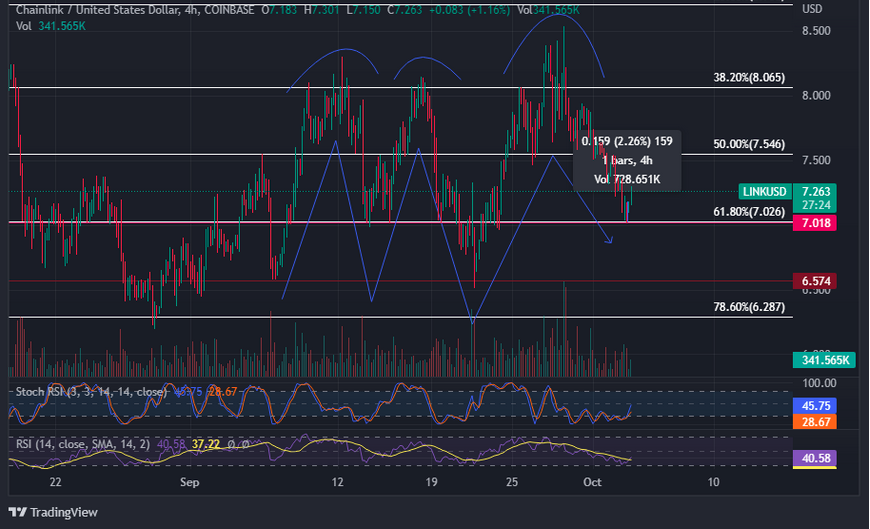Viewport: 870px width, 529px height.
Task: Click the price range measurement tooltip box
Action: (x=628, y=160)
